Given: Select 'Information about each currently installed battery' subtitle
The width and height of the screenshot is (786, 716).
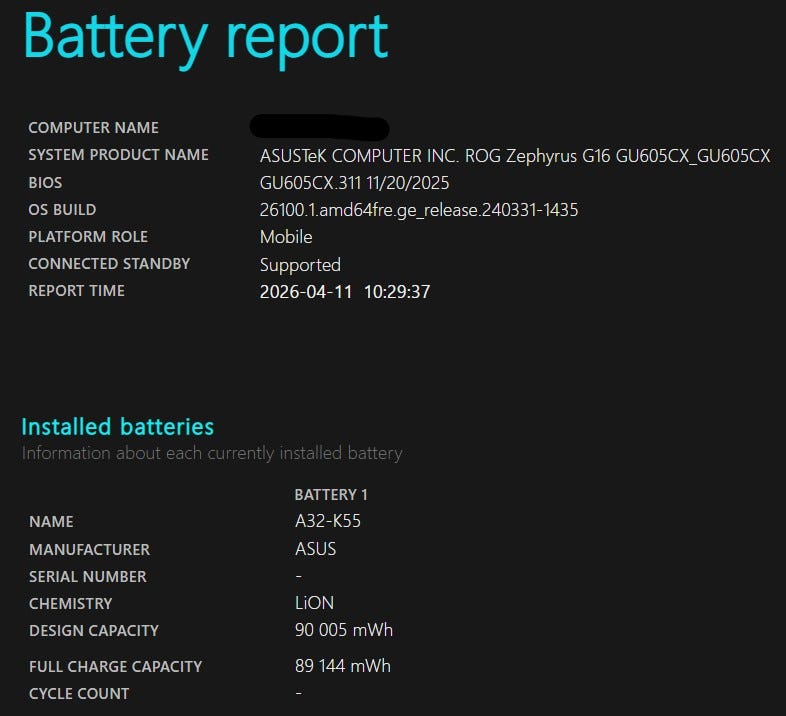Looking at the screenshot, I should pyautogui.click(x=212, y=453).
